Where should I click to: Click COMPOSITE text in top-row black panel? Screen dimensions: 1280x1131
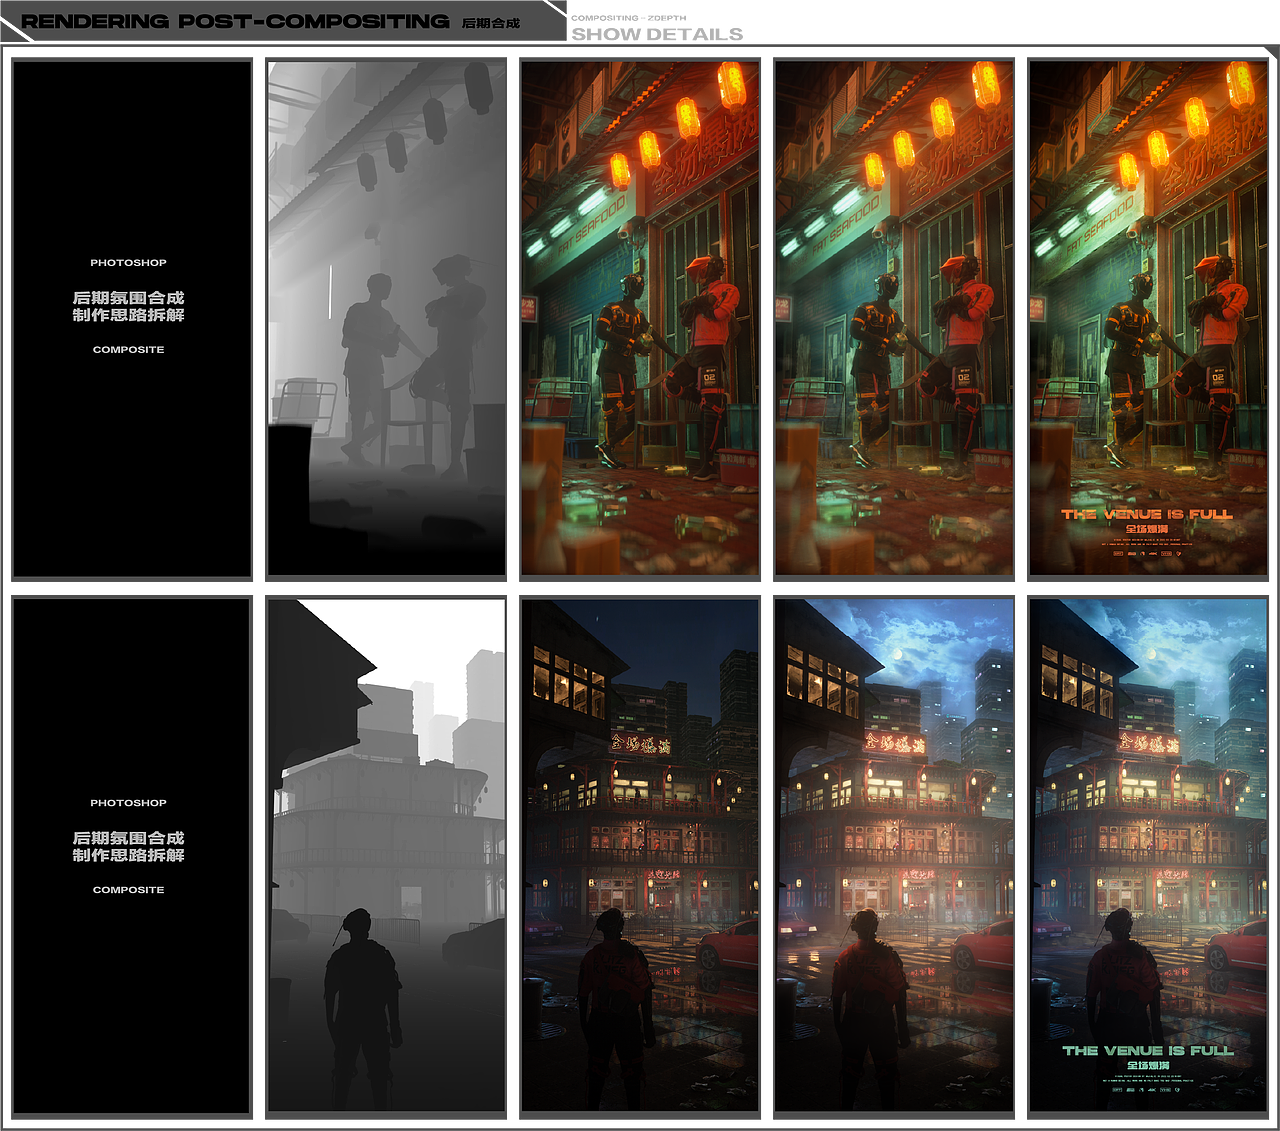(x=128, y=350)
